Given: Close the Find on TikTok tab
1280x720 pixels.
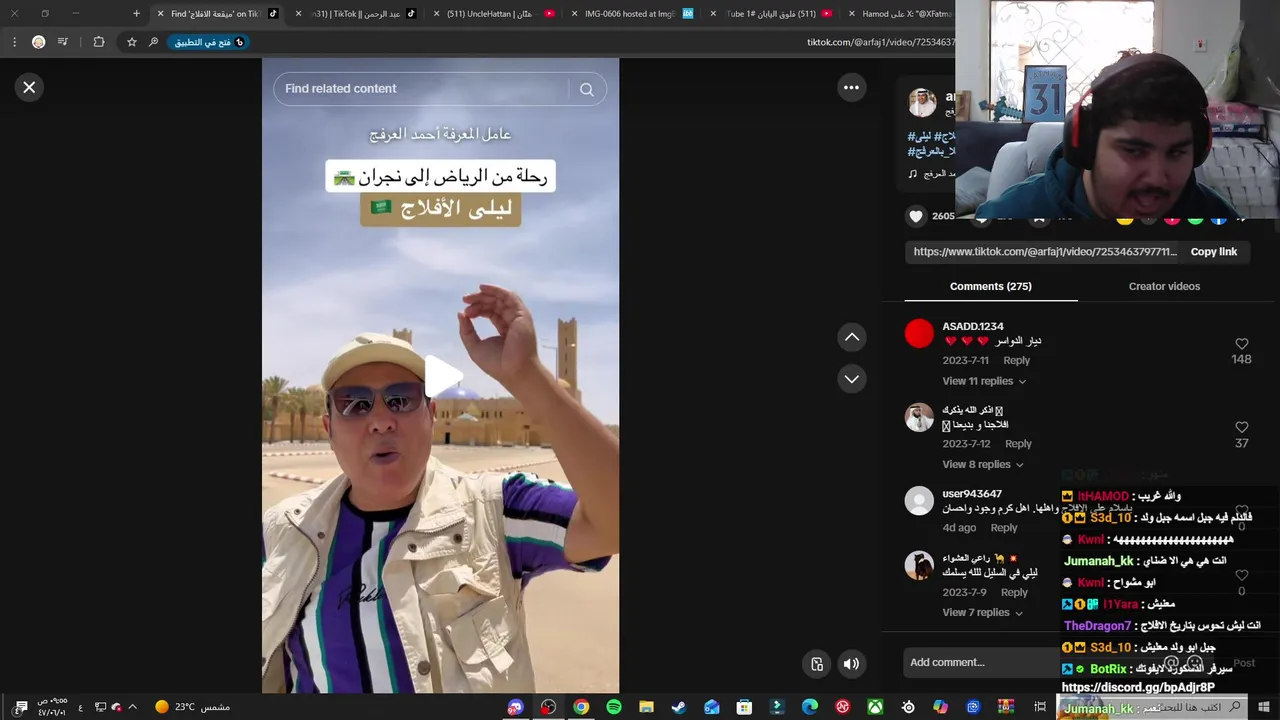Looking at the screenshot, I should click(160, 14).
